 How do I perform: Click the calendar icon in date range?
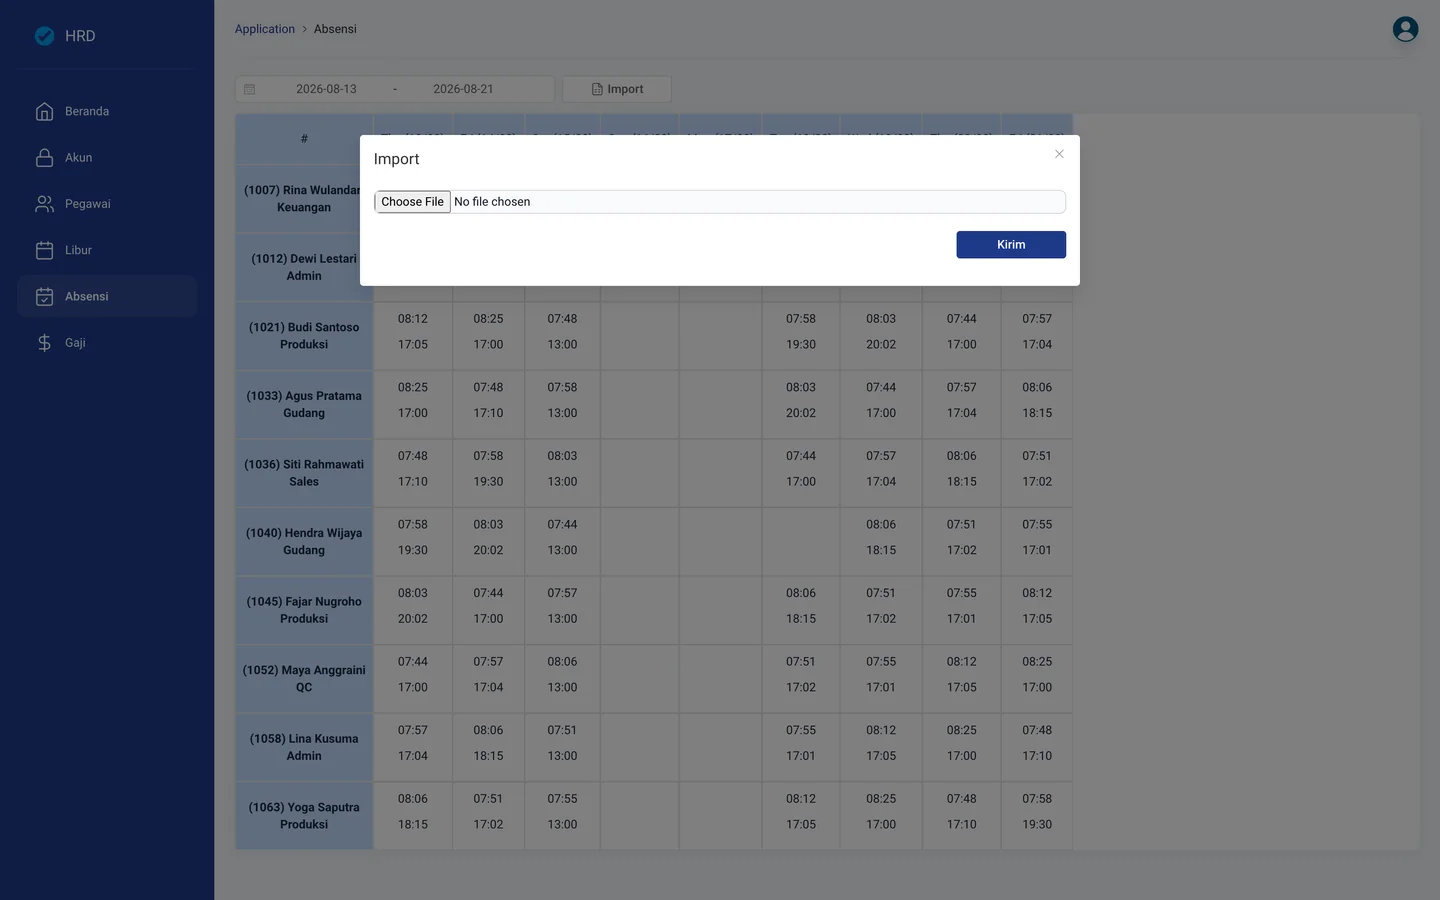coord(250,89)
